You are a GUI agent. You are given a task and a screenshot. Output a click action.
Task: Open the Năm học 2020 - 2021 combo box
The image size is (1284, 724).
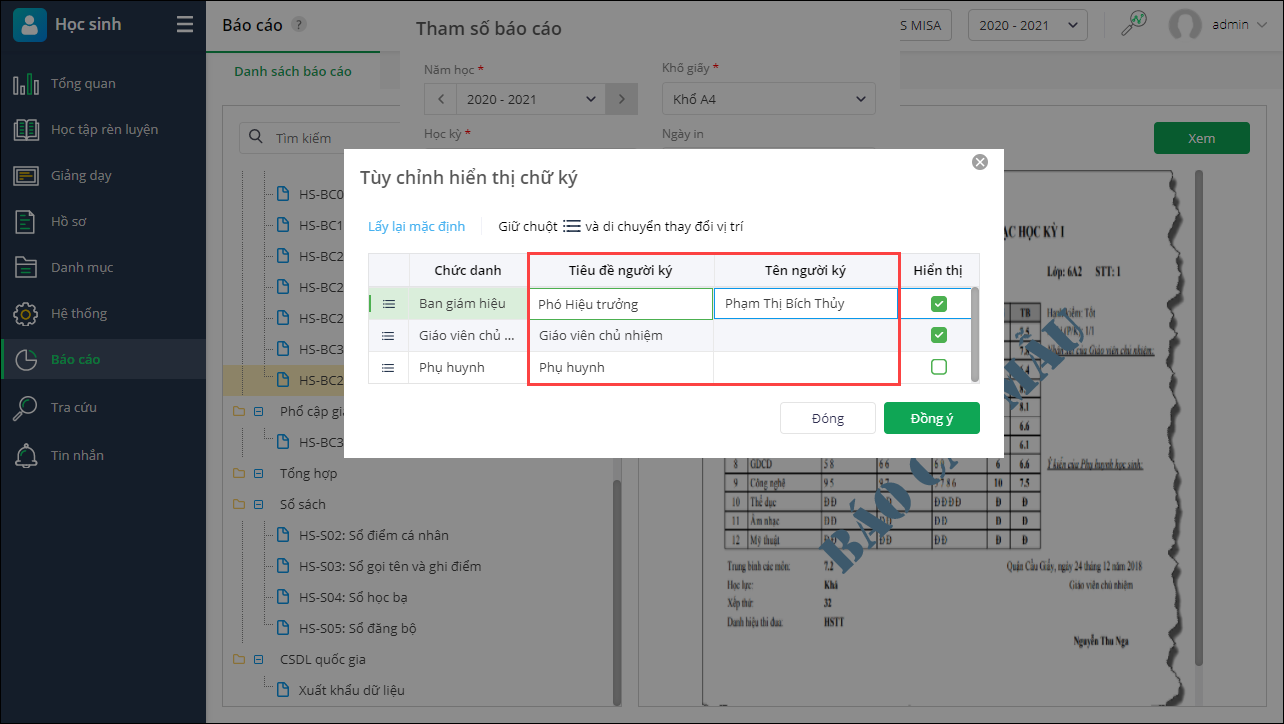[531, 99]
